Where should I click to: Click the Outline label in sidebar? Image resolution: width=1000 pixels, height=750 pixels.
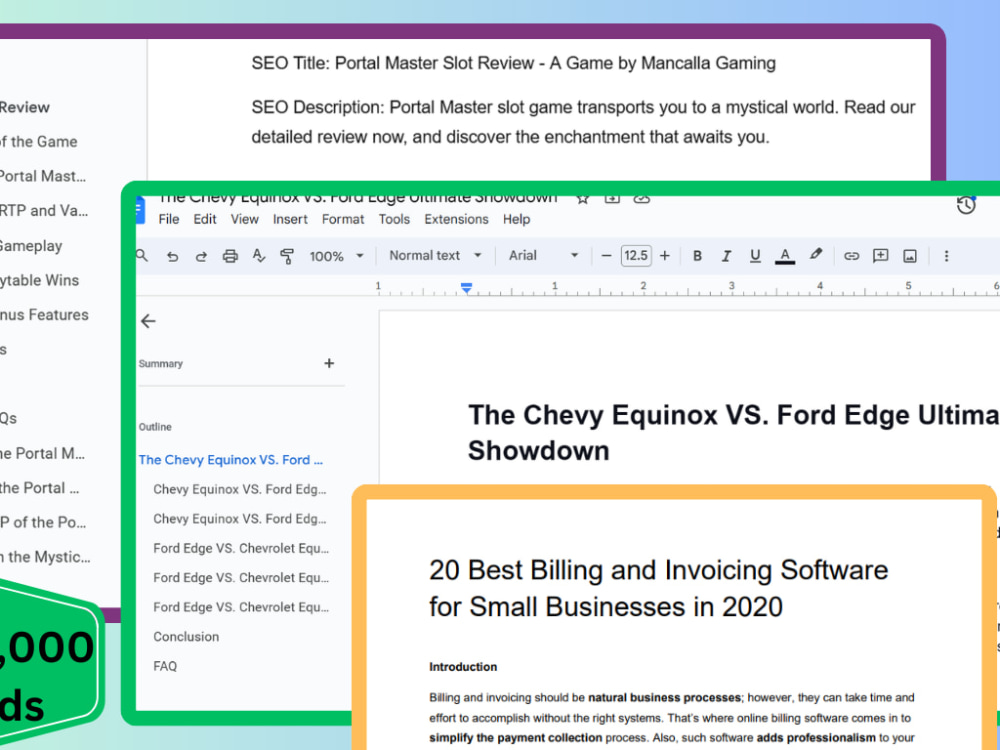pyautogui.click(x=155, y=427)
